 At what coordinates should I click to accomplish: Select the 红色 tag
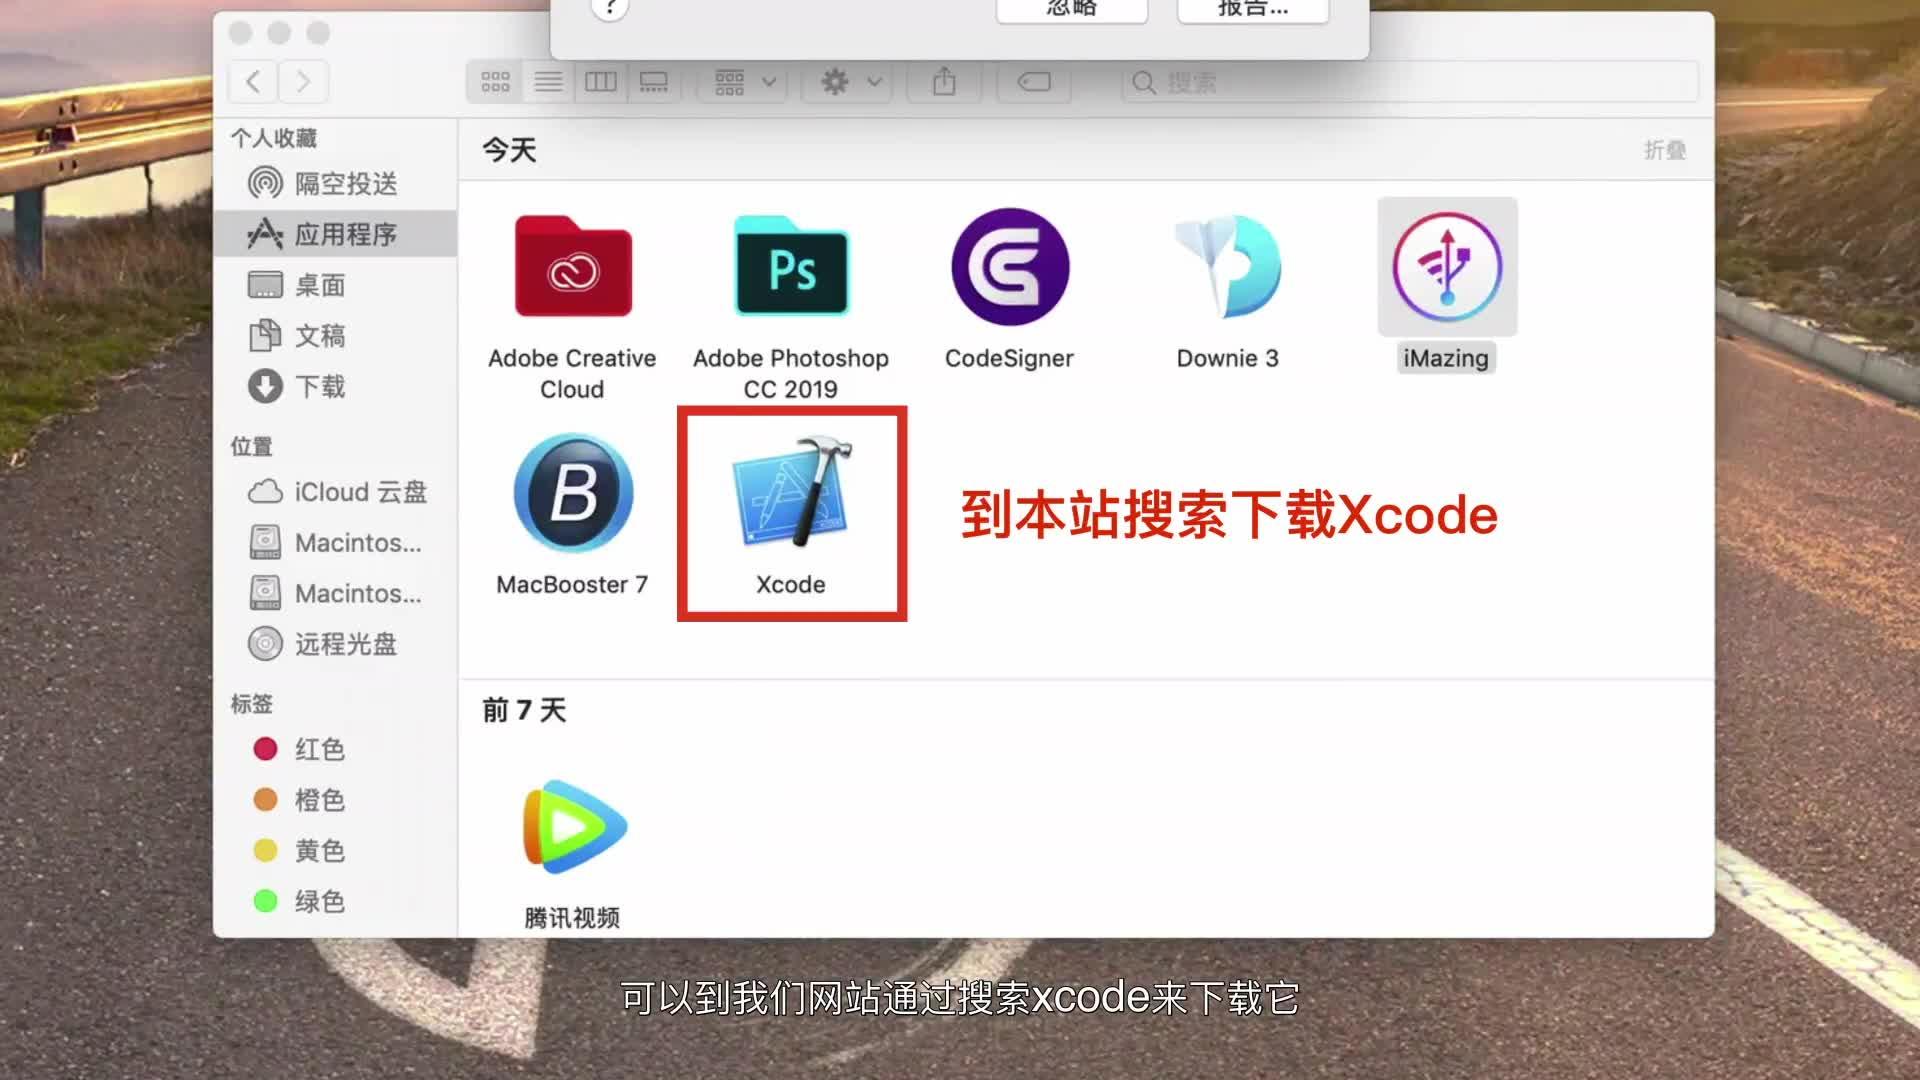[335, 749]
